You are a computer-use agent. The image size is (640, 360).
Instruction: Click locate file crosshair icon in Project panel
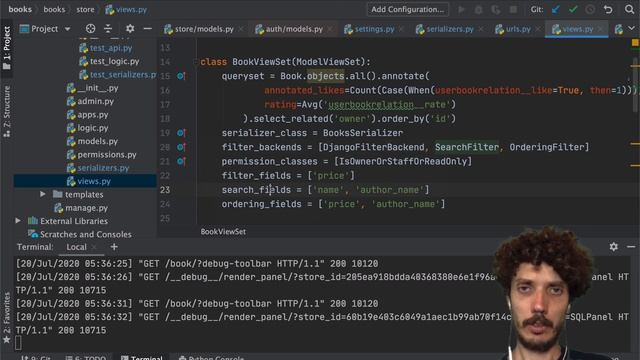(x=90, y=29)
